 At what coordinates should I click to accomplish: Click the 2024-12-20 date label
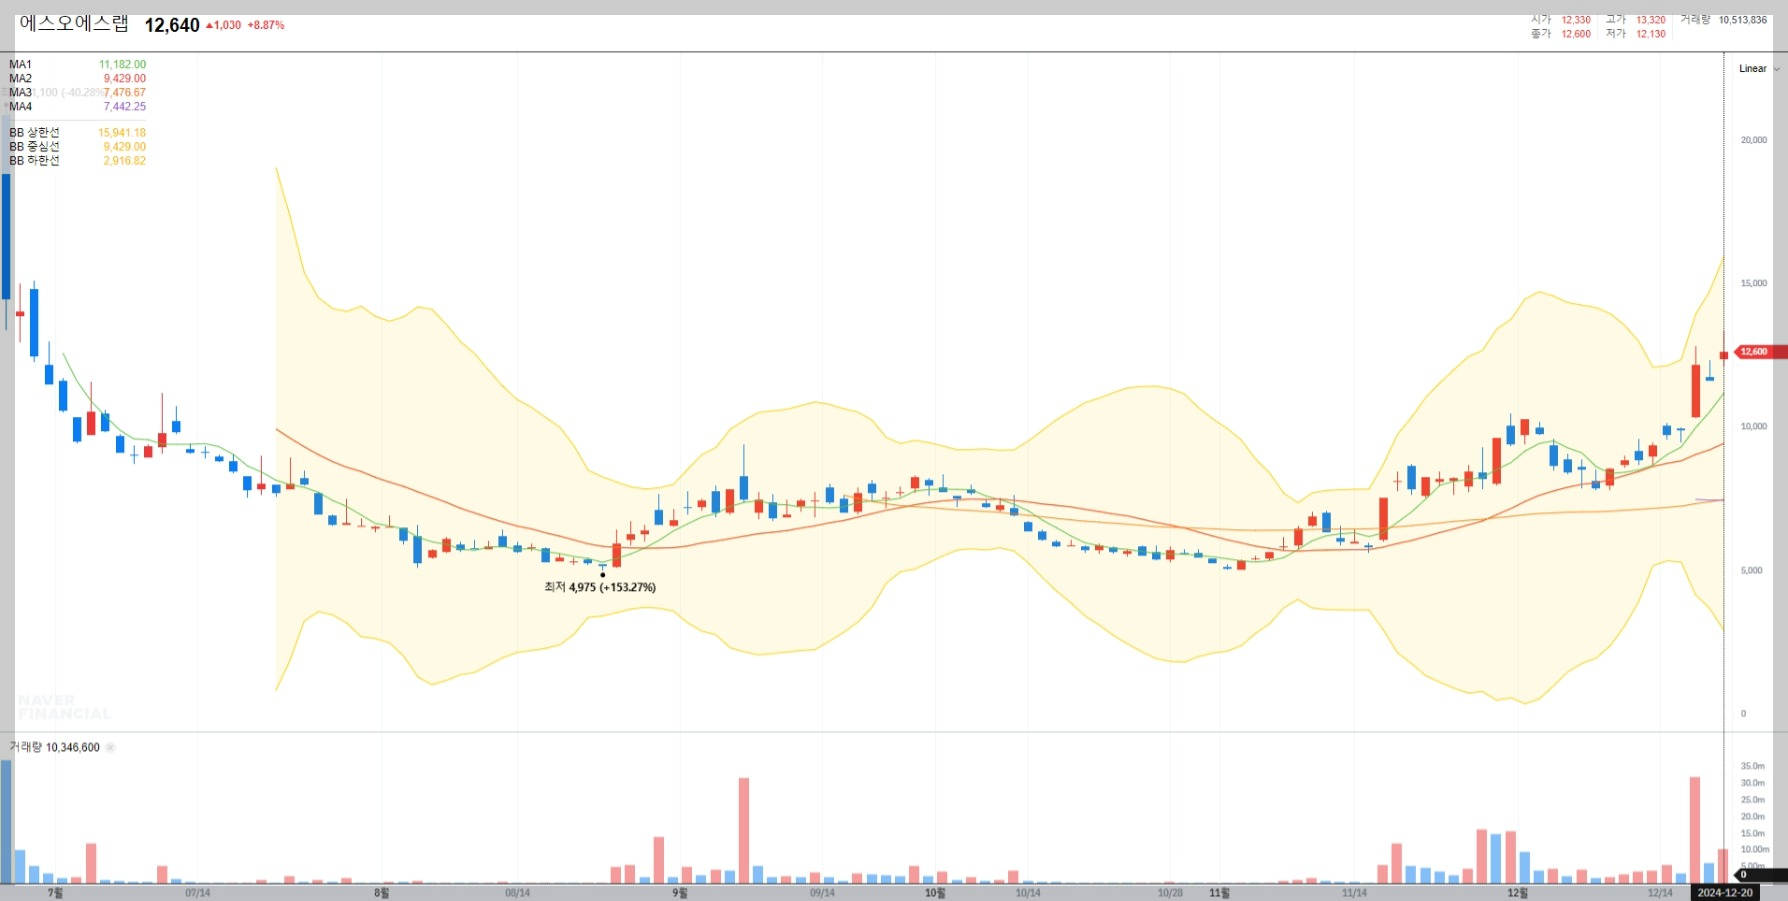[x=1725, y=893]
